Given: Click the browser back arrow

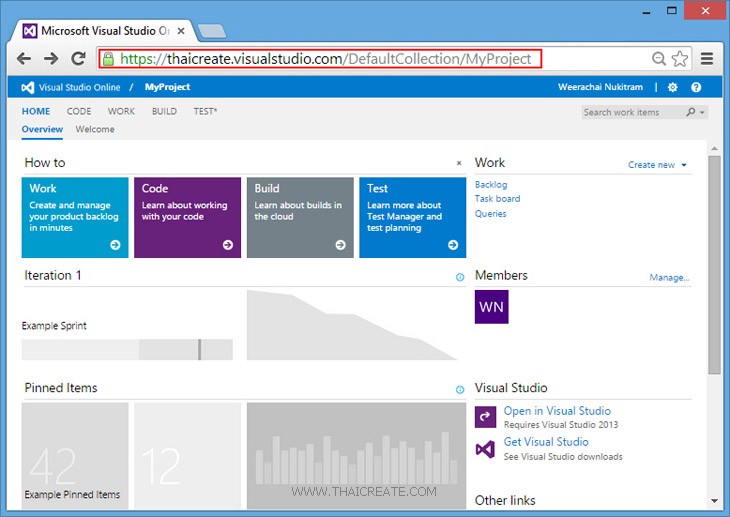Looking at the screenshot, I should (24, 59).
